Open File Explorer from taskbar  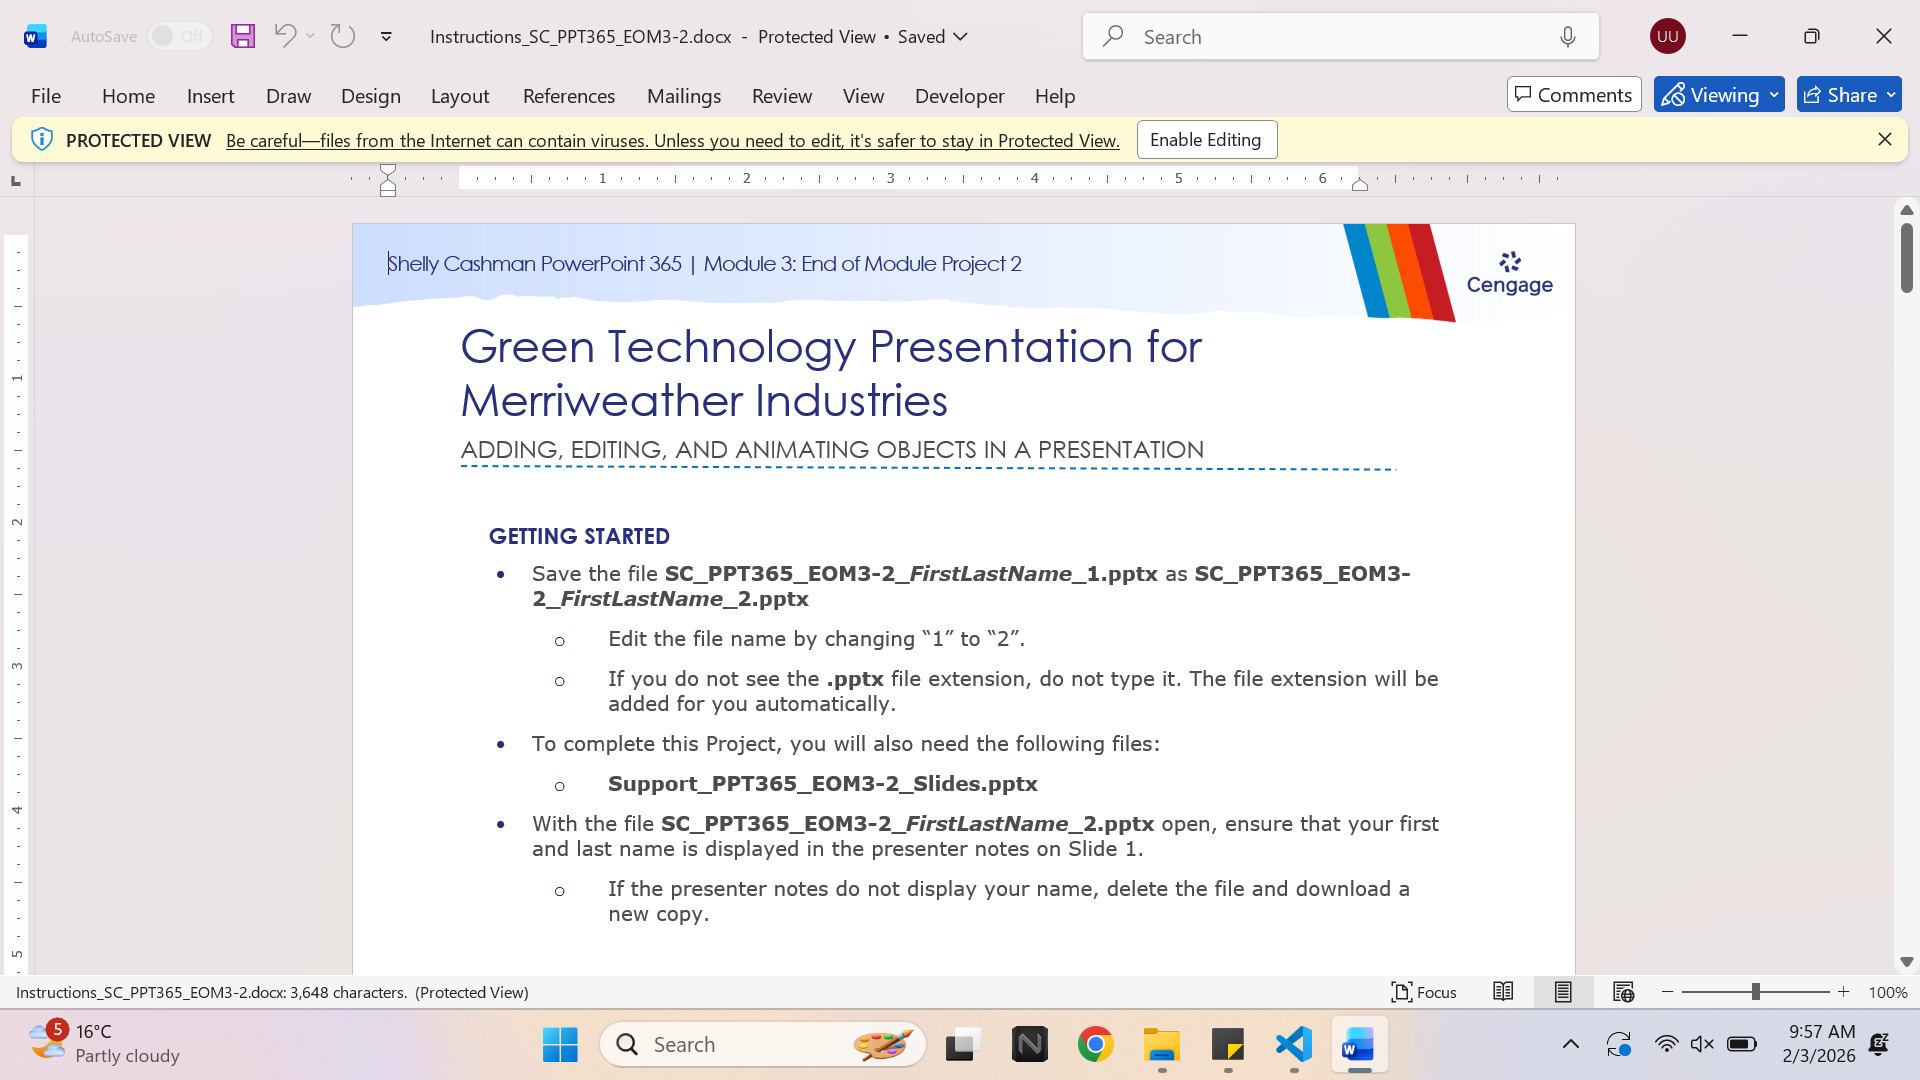pos(1162,1045)
